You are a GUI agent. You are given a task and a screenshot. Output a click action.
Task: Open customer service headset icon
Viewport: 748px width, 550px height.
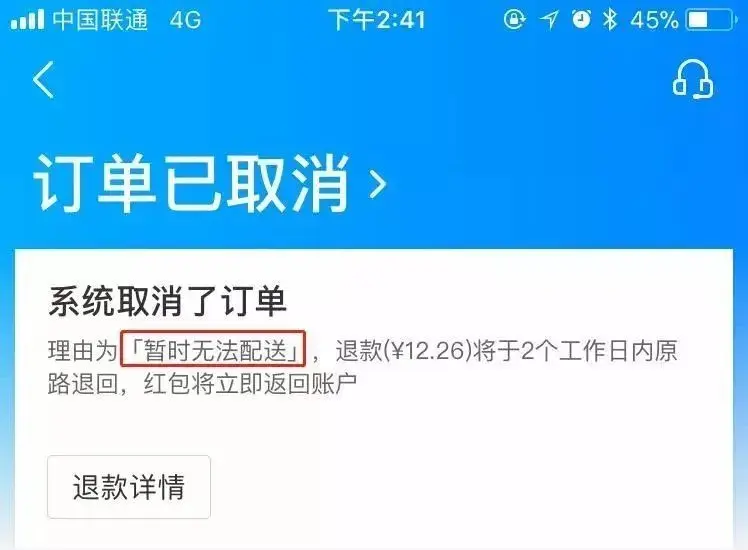tap(693, 79)
